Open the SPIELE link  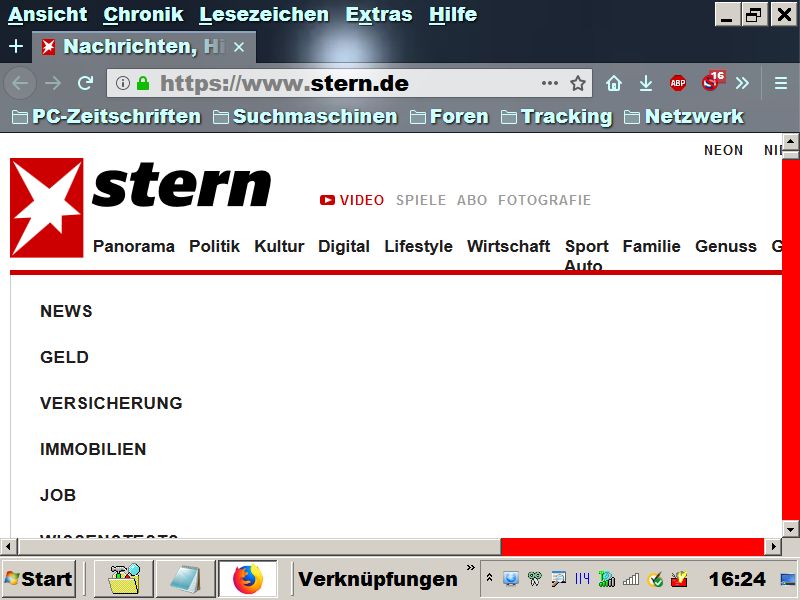coord(421,200)
